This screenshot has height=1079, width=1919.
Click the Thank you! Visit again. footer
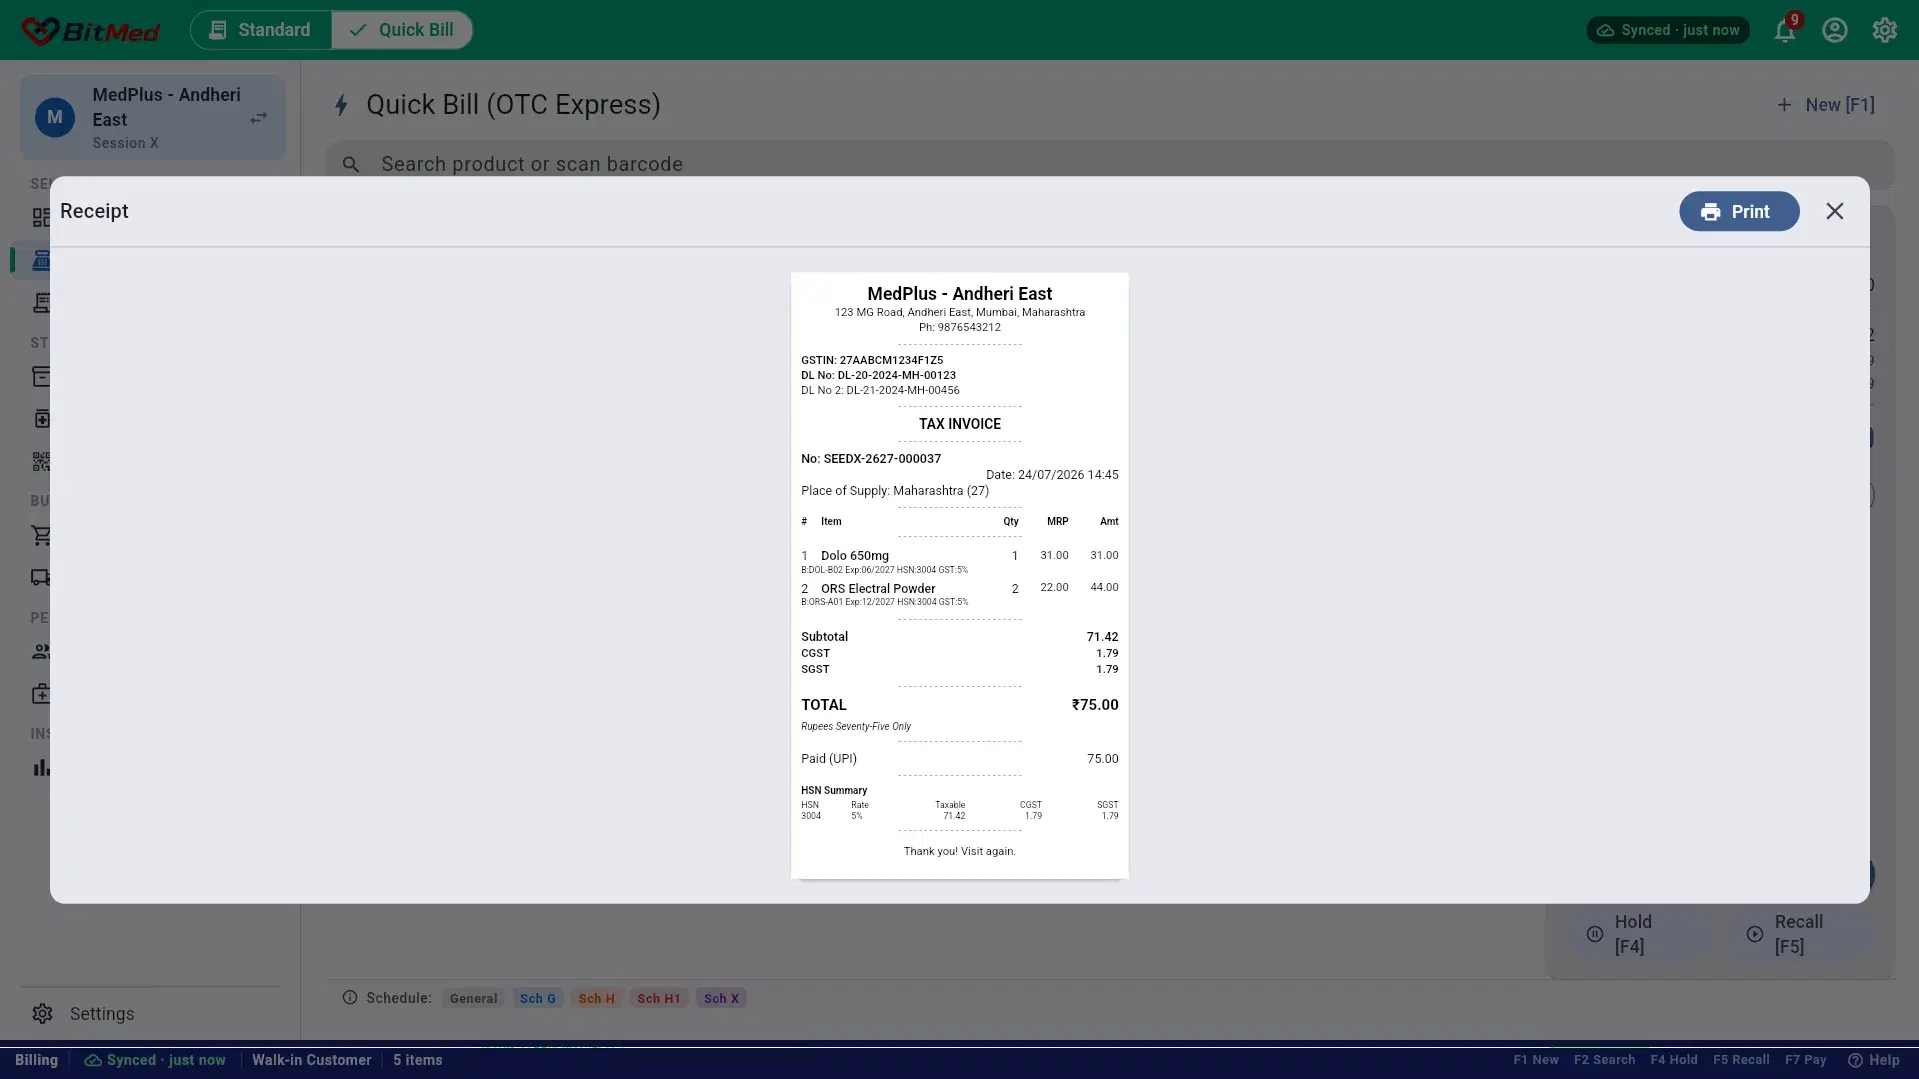click(x=960, y=851)
